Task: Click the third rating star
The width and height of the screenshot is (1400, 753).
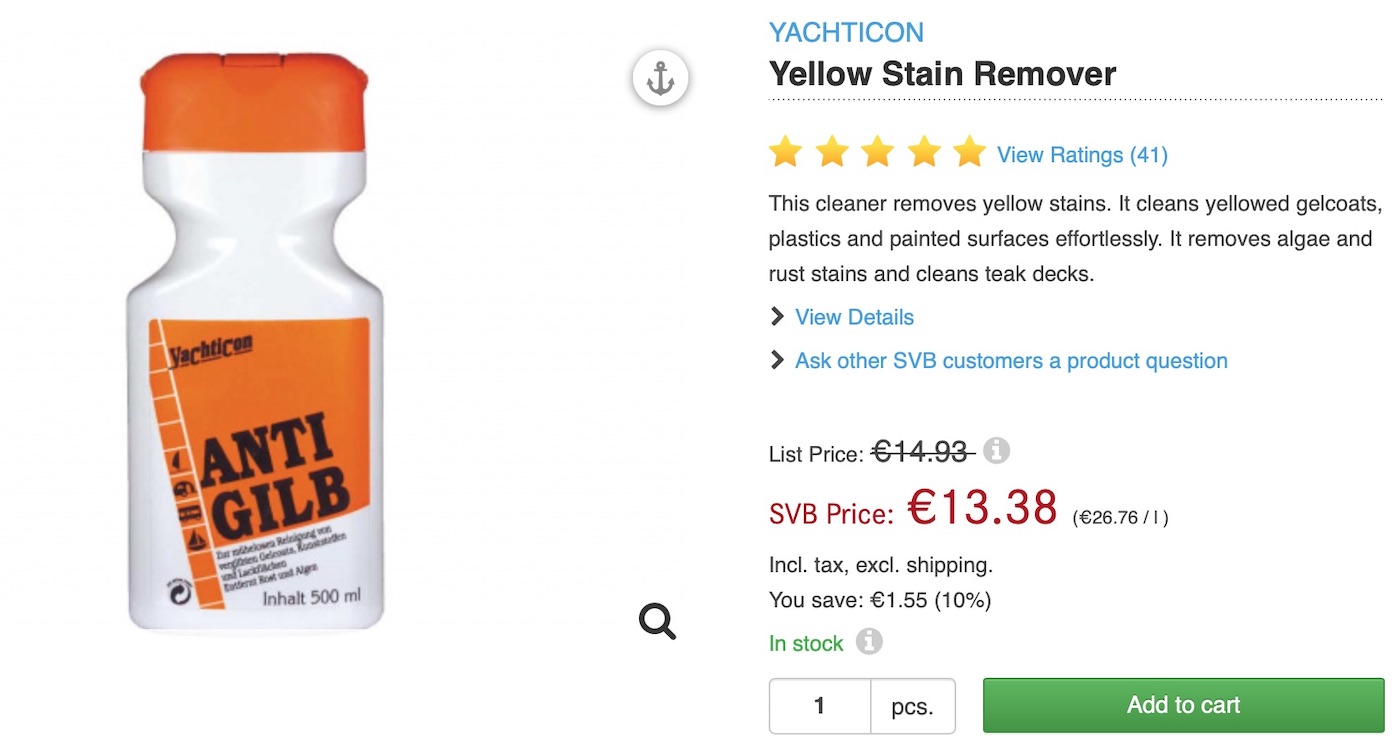Action: 877,153
